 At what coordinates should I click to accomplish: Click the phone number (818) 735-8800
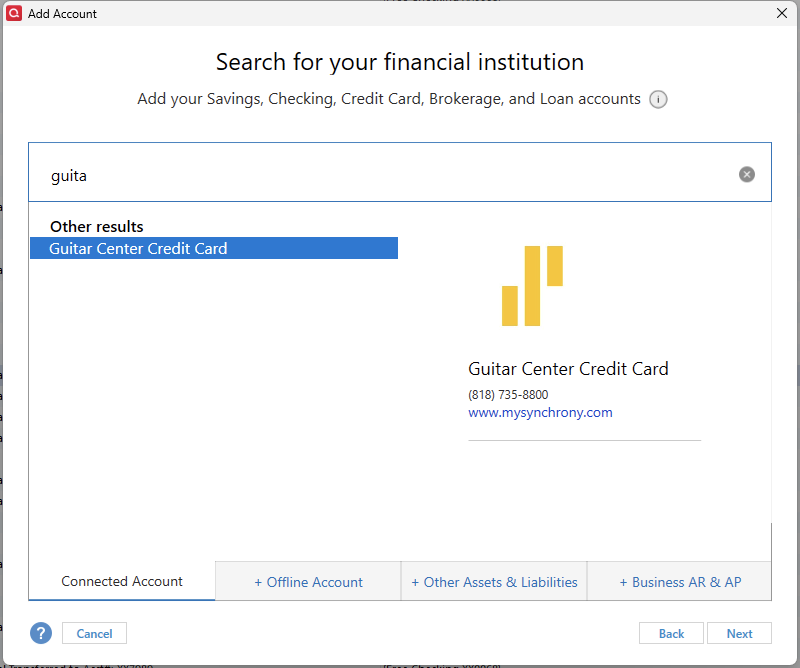(x=508, y=394)
